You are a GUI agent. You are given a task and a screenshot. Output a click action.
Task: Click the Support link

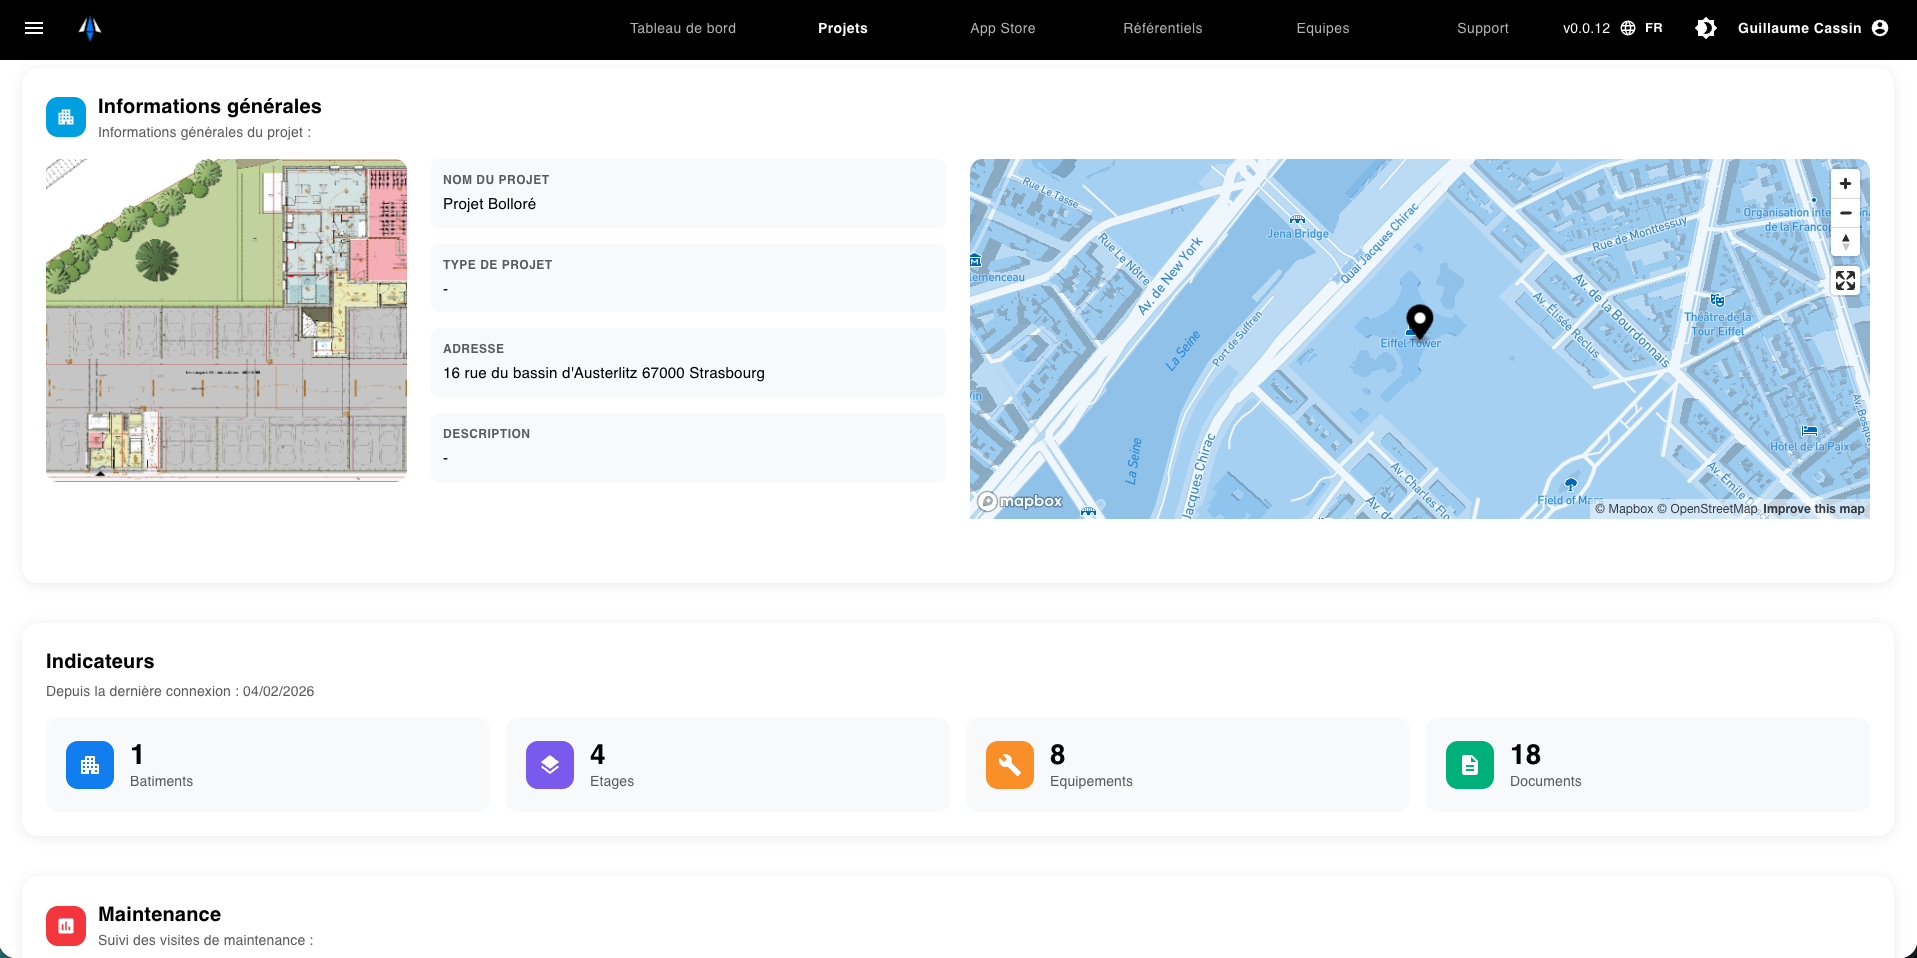[1482, 28]
